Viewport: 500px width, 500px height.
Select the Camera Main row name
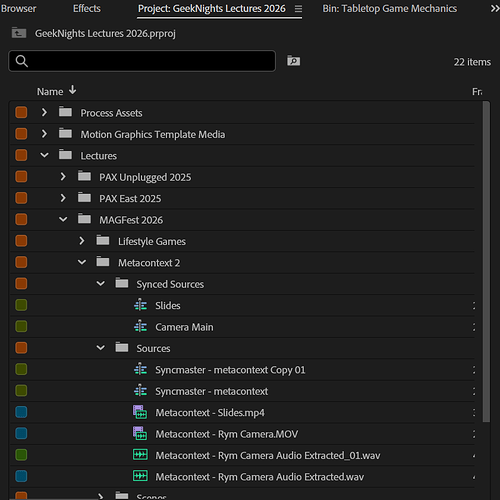[184, 327]
